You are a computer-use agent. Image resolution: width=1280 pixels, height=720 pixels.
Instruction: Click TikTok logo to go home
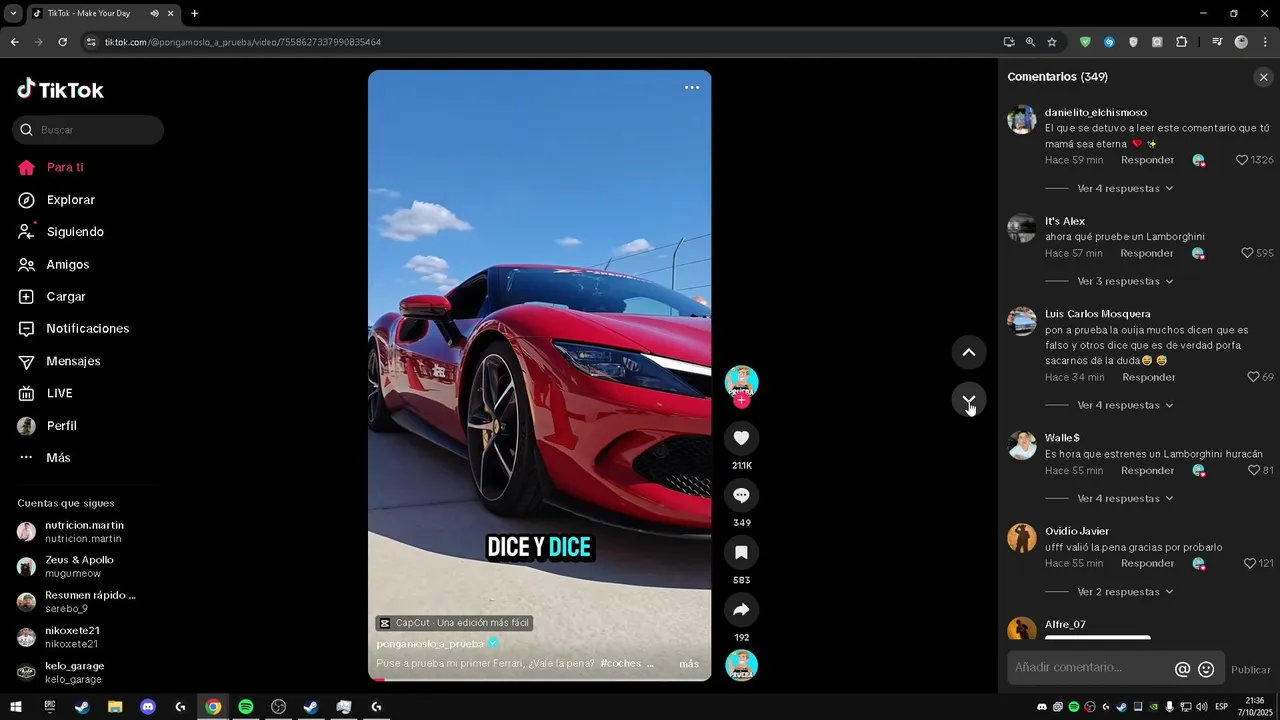click(60, 89)
